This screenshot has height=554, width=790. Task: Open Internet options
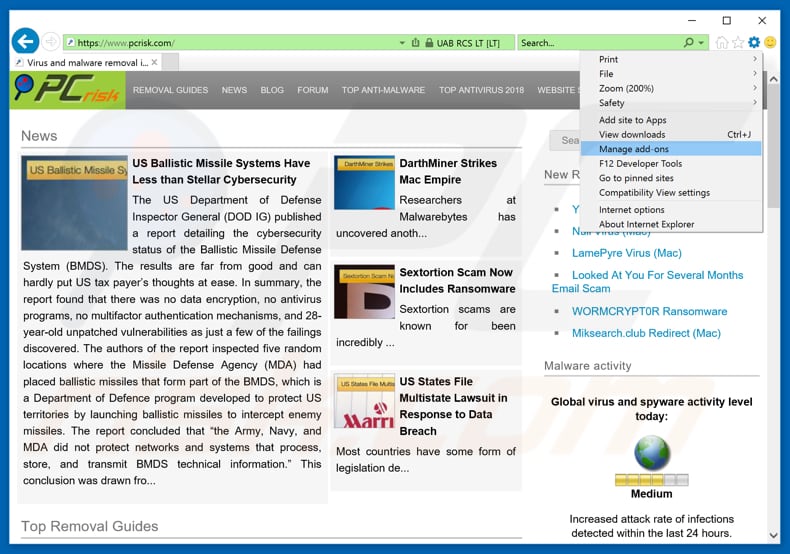(x=671, y=210)
